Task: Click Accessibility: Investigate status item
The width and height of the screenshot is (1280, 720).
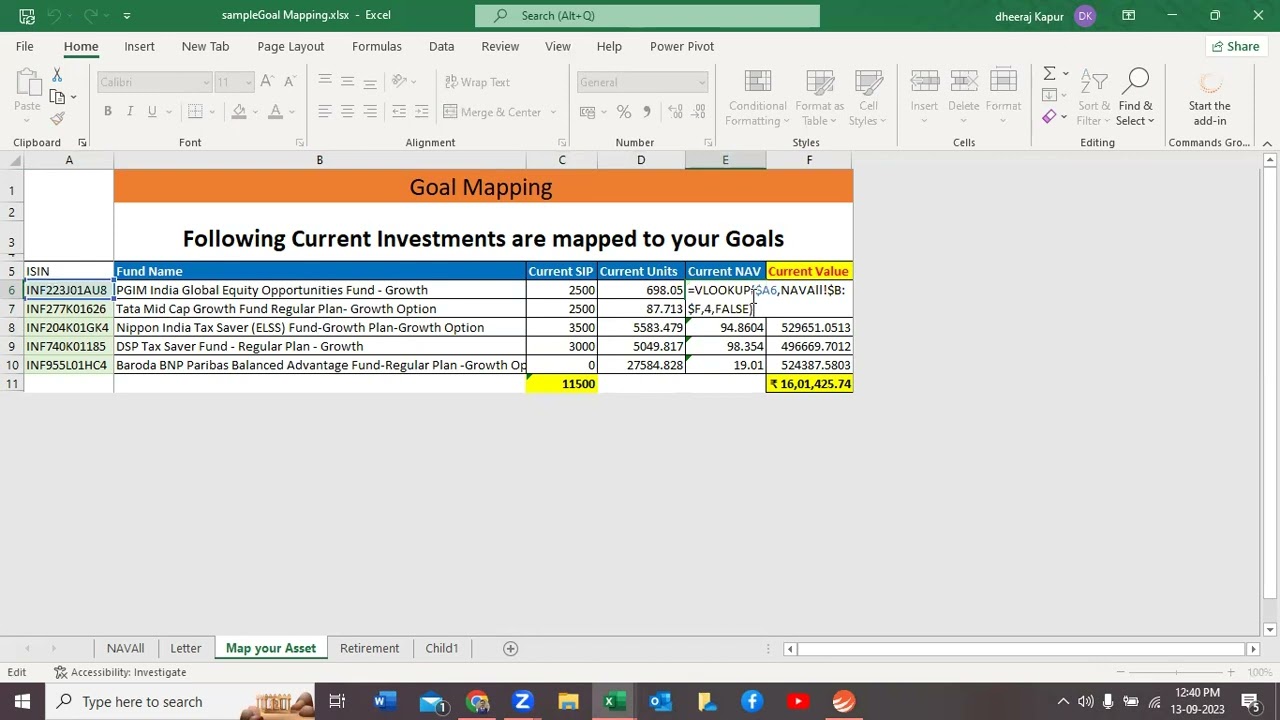Action: click(120, 672)
